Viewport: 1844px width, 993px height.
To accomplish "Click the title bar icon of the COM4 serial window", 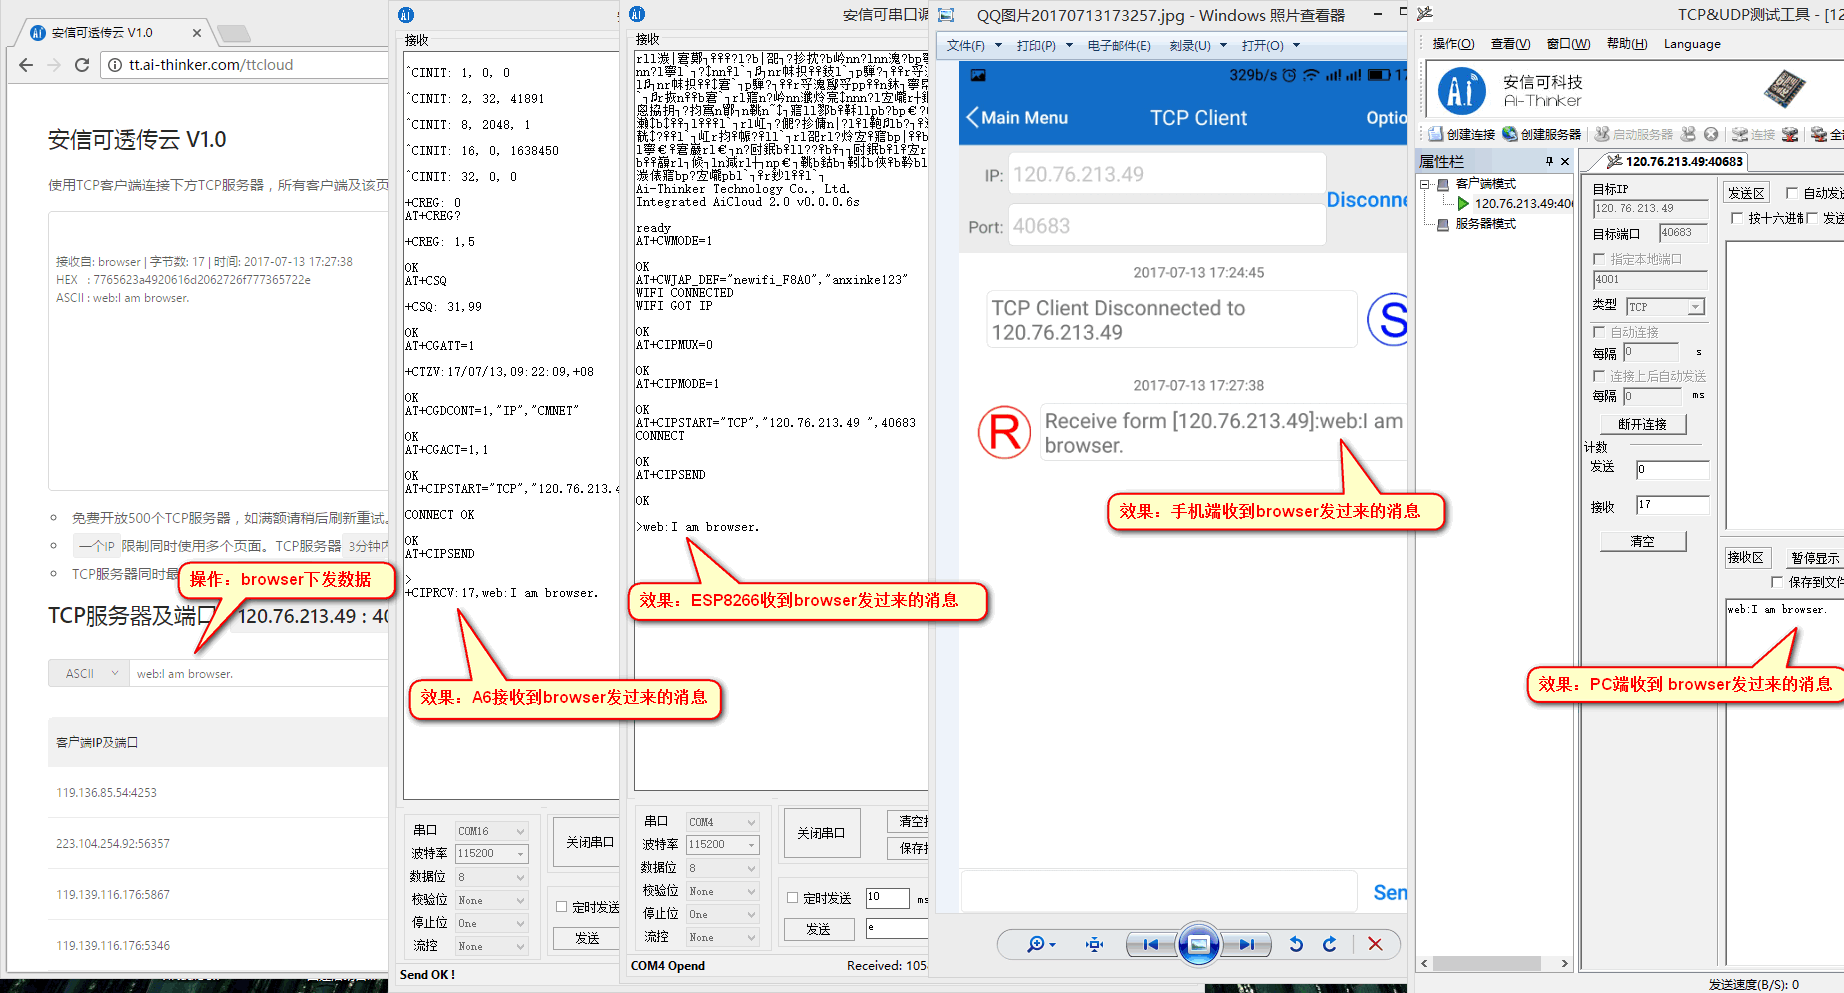I will [637, 14].
